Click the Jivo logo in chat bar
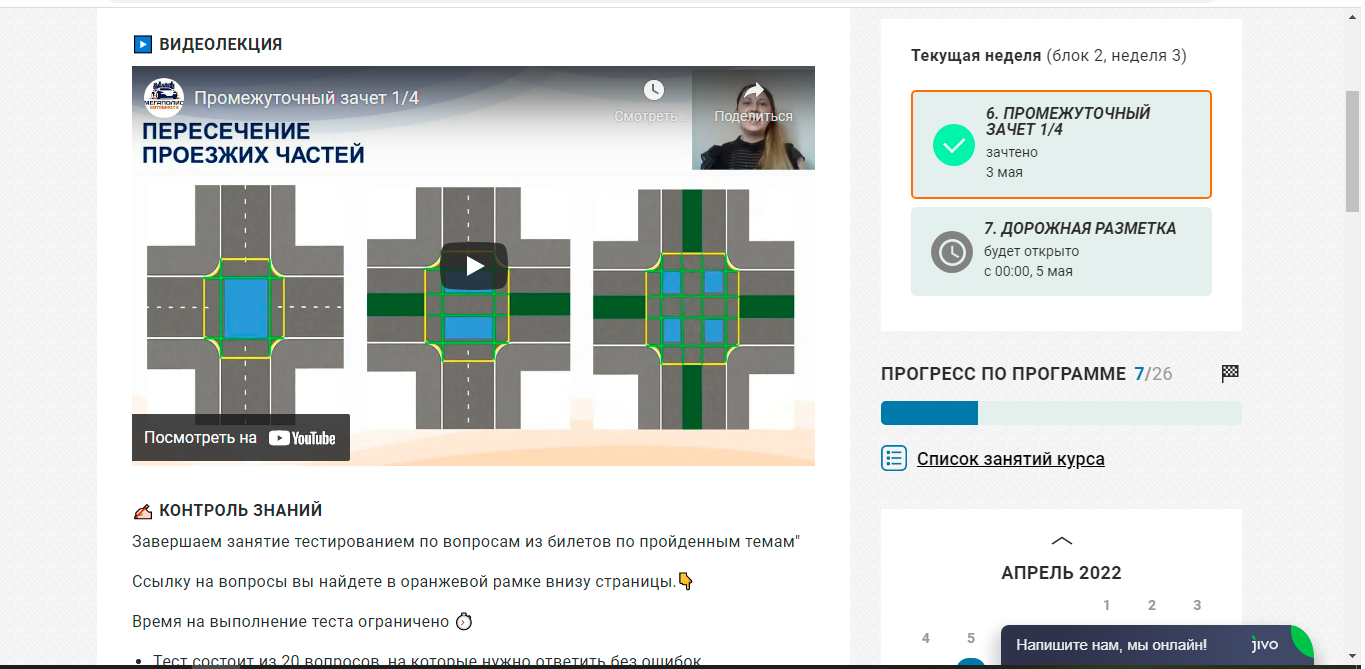Screen dimensions: 1365x669 [x=1264, y=645]
